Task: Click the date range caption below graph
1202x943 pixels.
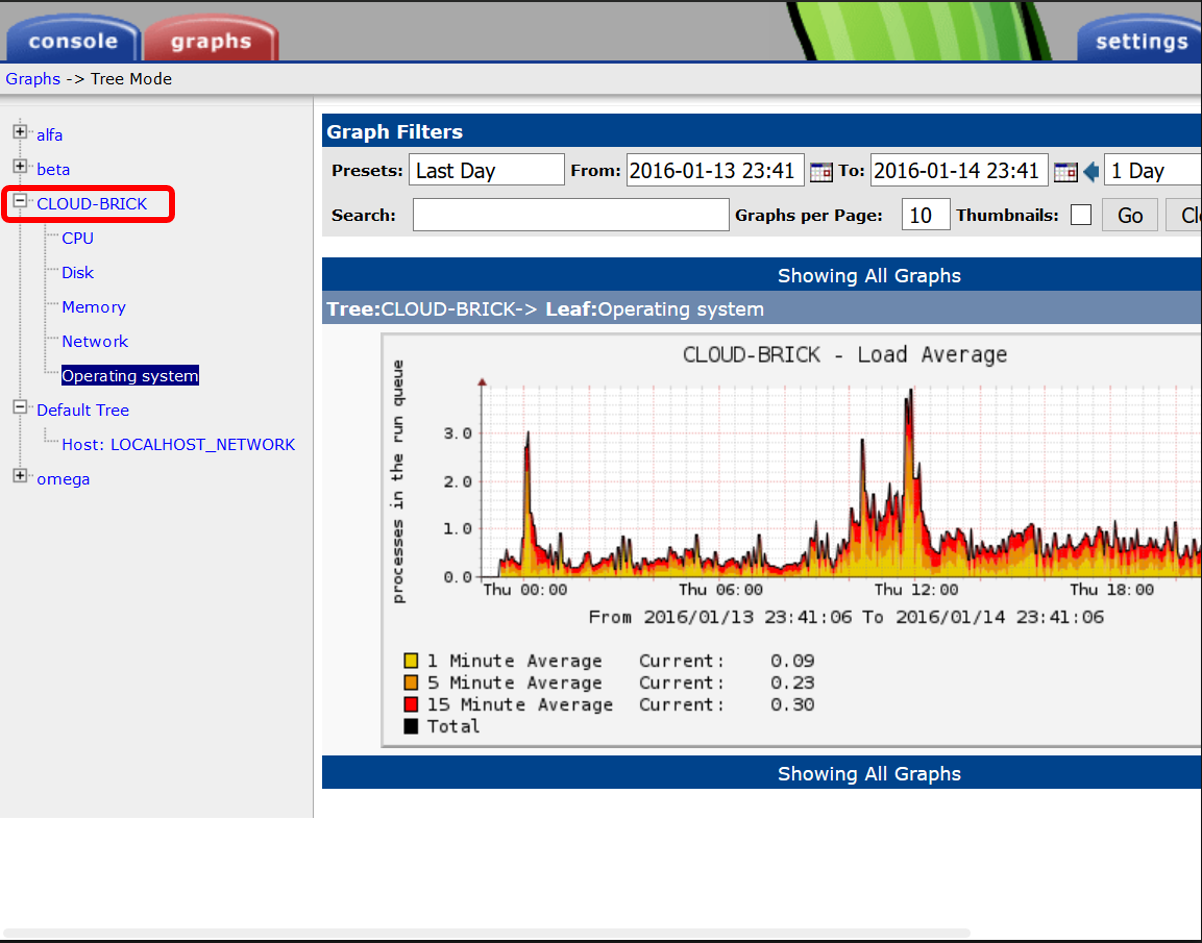Action: 846,617
